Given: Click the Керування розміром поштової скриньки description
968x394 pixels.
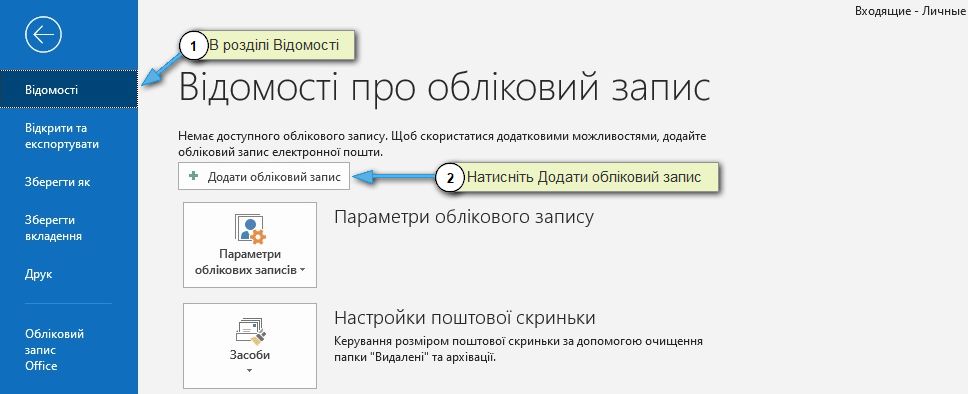Looking at the screenshot, I should (519, 349).
